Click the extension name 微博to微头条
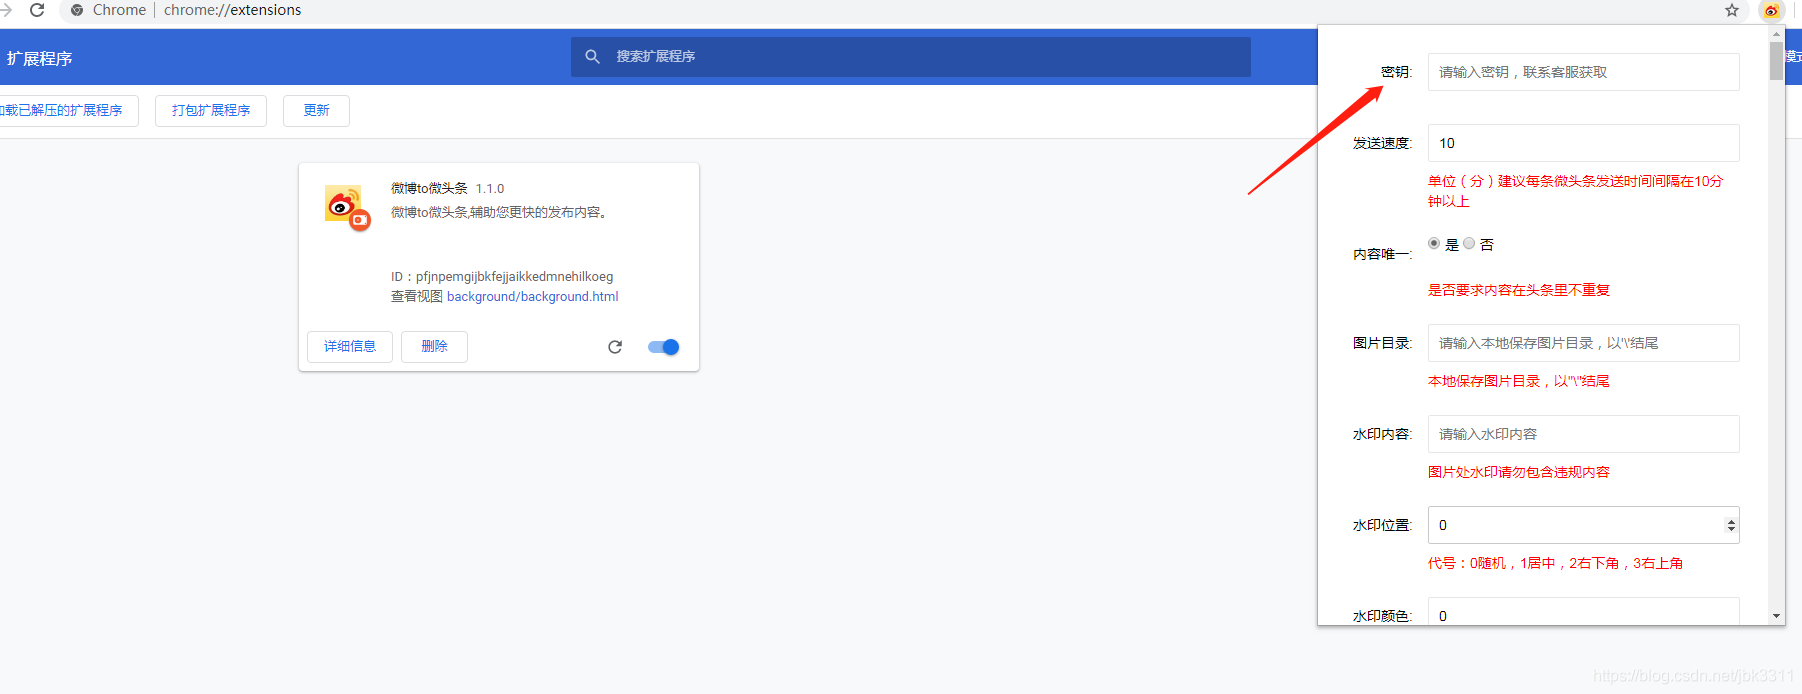 pyautogui.click(x=429, y=188)
